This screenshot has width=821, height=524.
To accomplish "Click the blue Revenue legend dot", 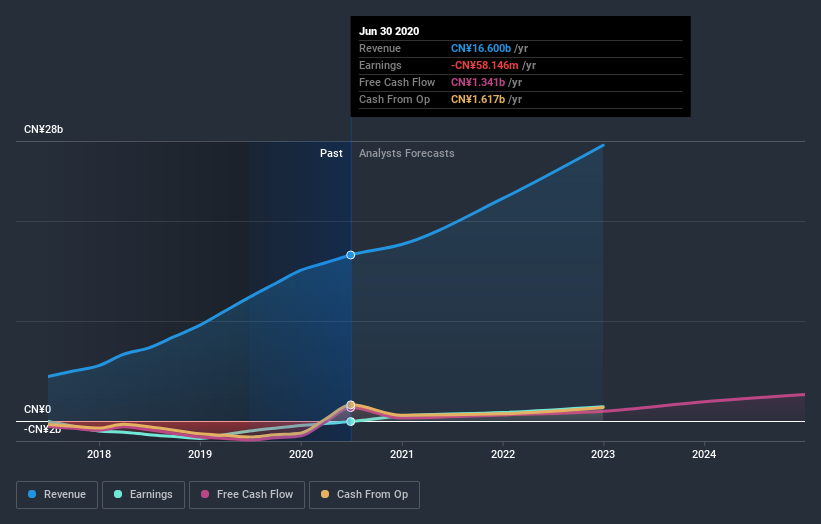I will tap(32, 494).
